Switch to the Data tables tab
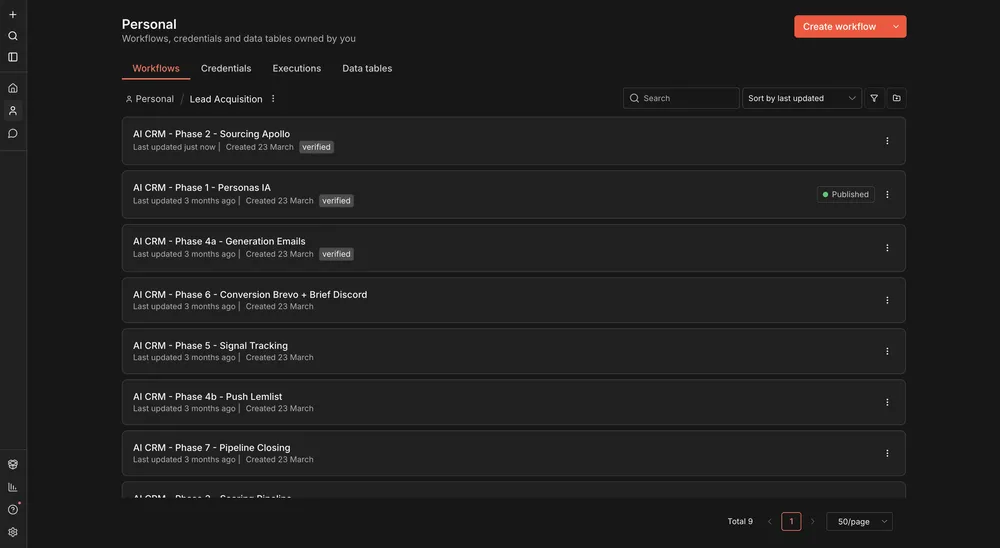The image size is (1000, 548). point(367,68)
